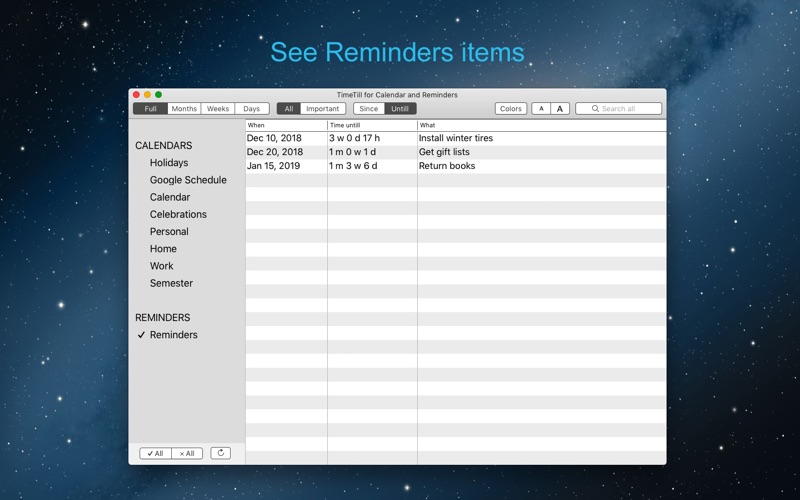Switch to Full time format

[x=151, y=109]
